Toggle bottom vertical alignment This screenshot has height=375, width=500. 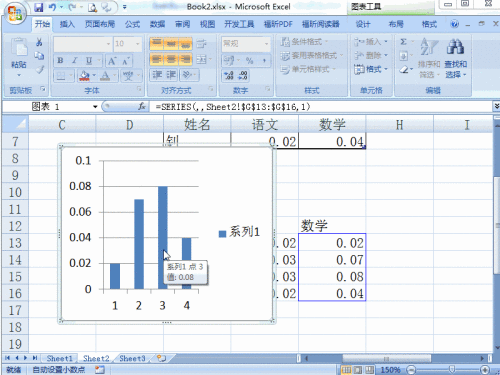click(185, 44)
